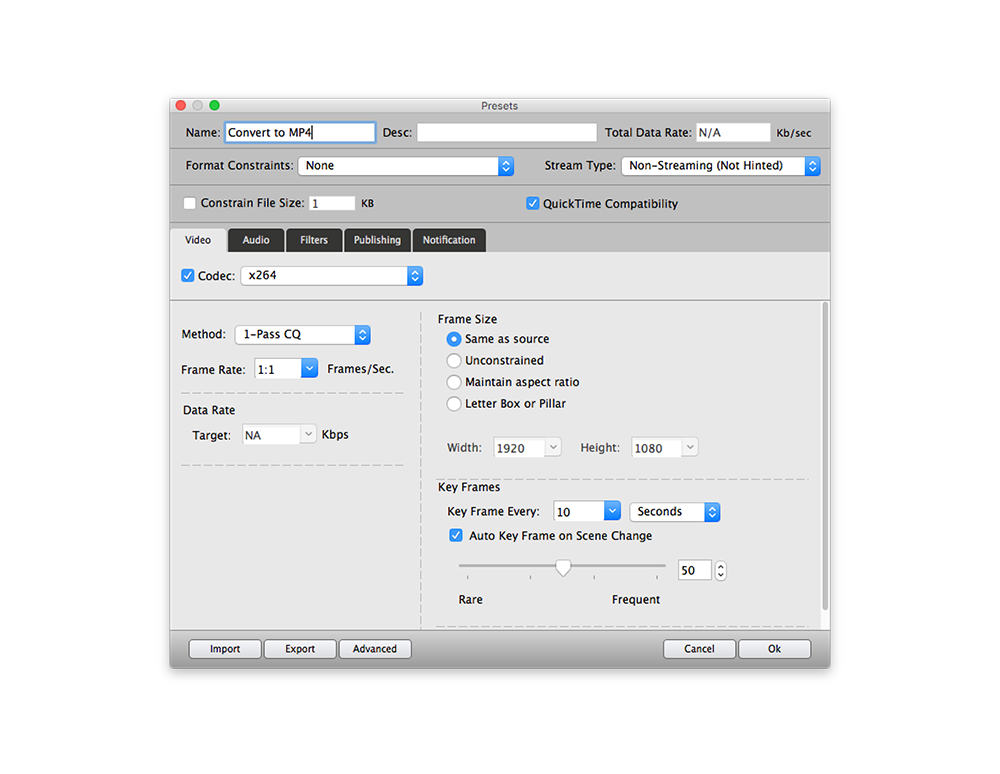Screen dimensions: 1000x774
Task: Enable the Constrain File Size checkbox
Action: click(190, 203)
